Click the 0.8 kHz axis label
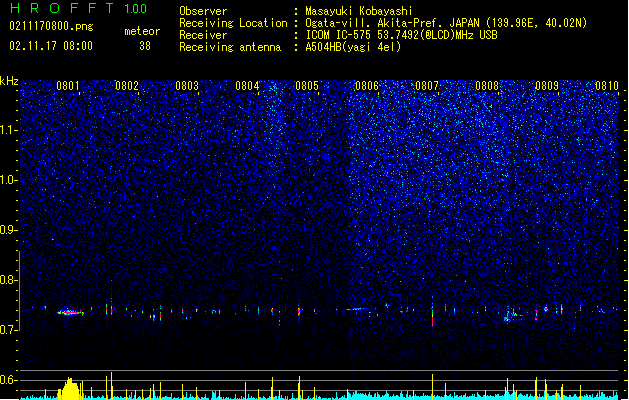 9,280
